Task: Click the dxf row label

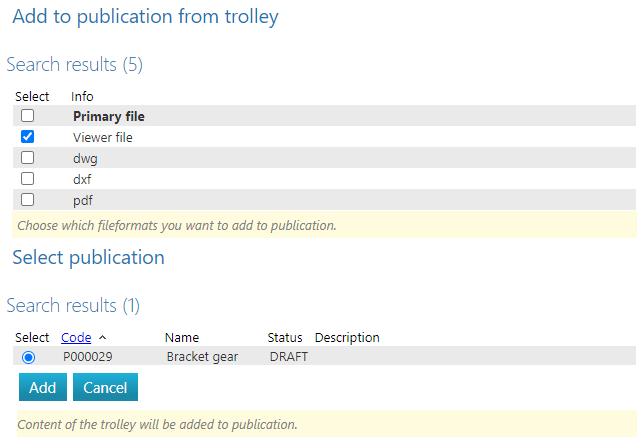Action: 83,179
